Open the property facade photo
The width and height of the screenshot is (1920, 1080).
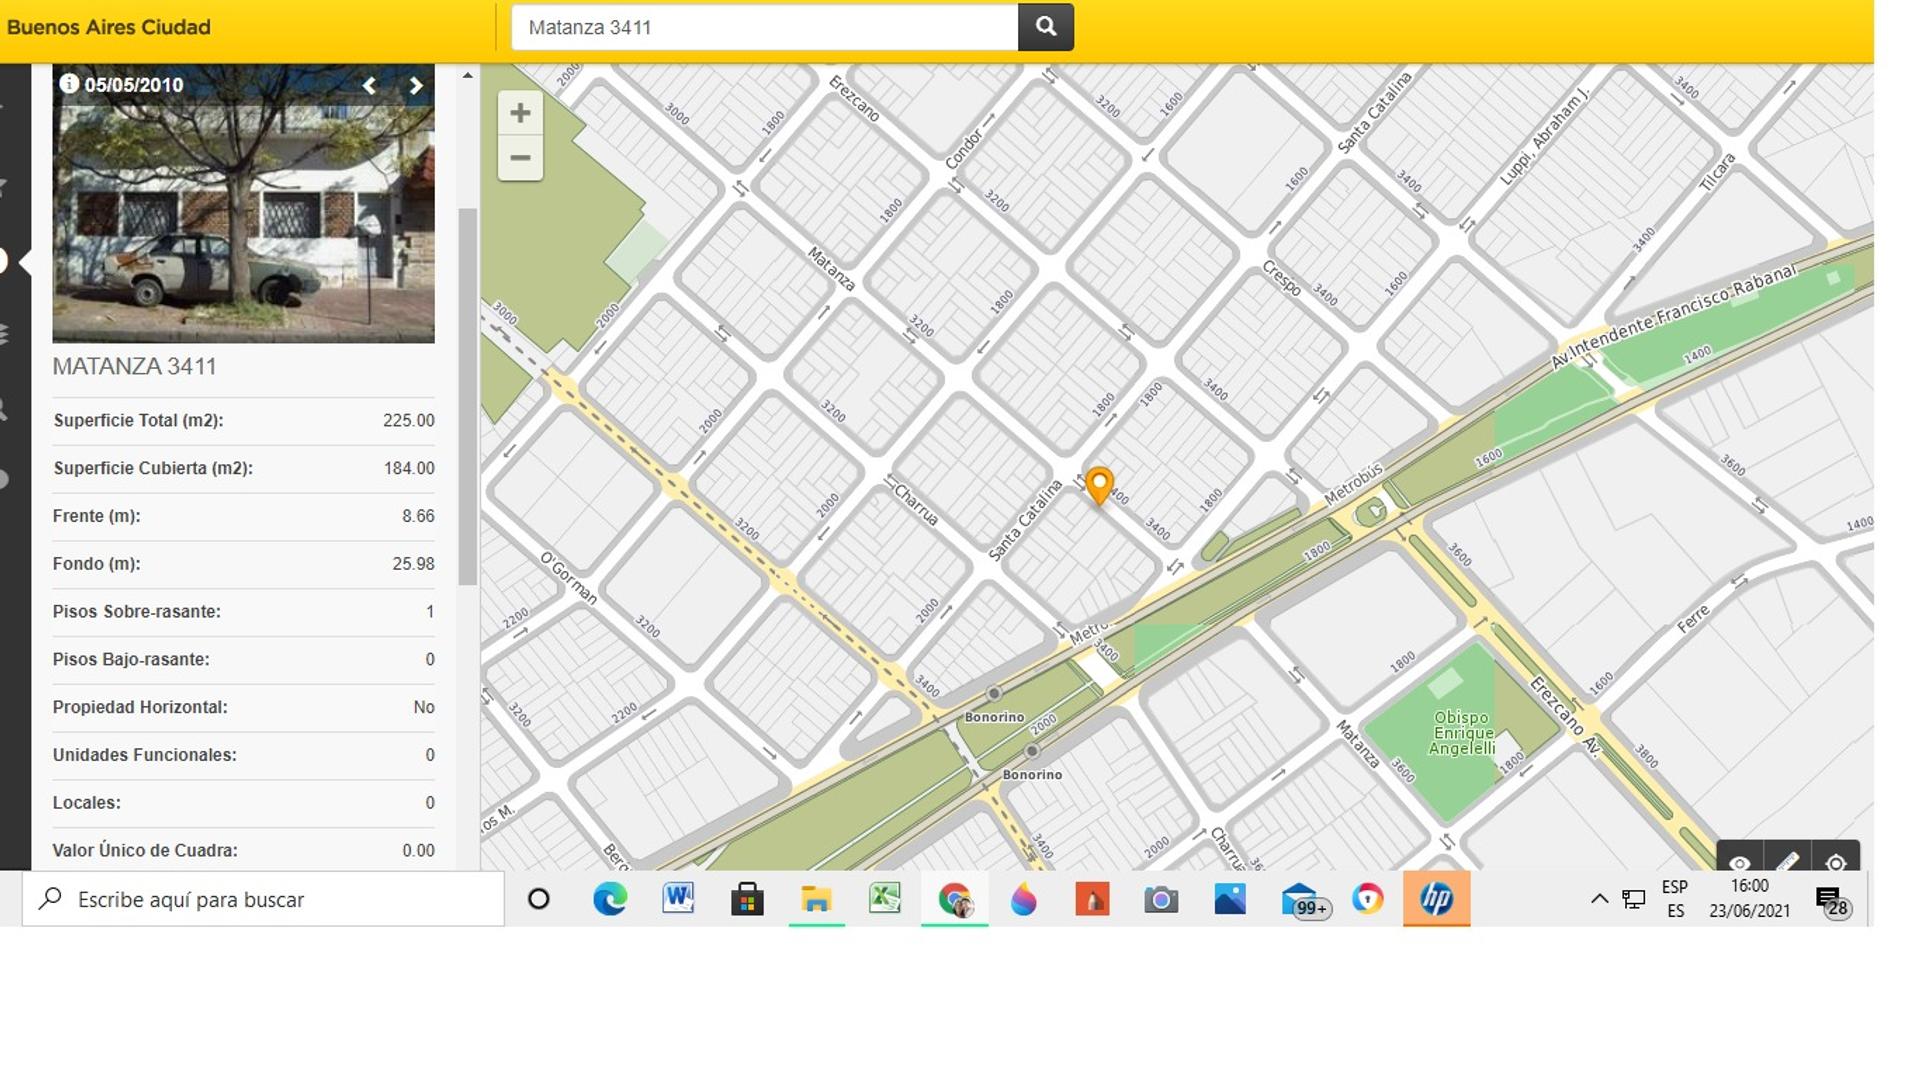point(243,204)
